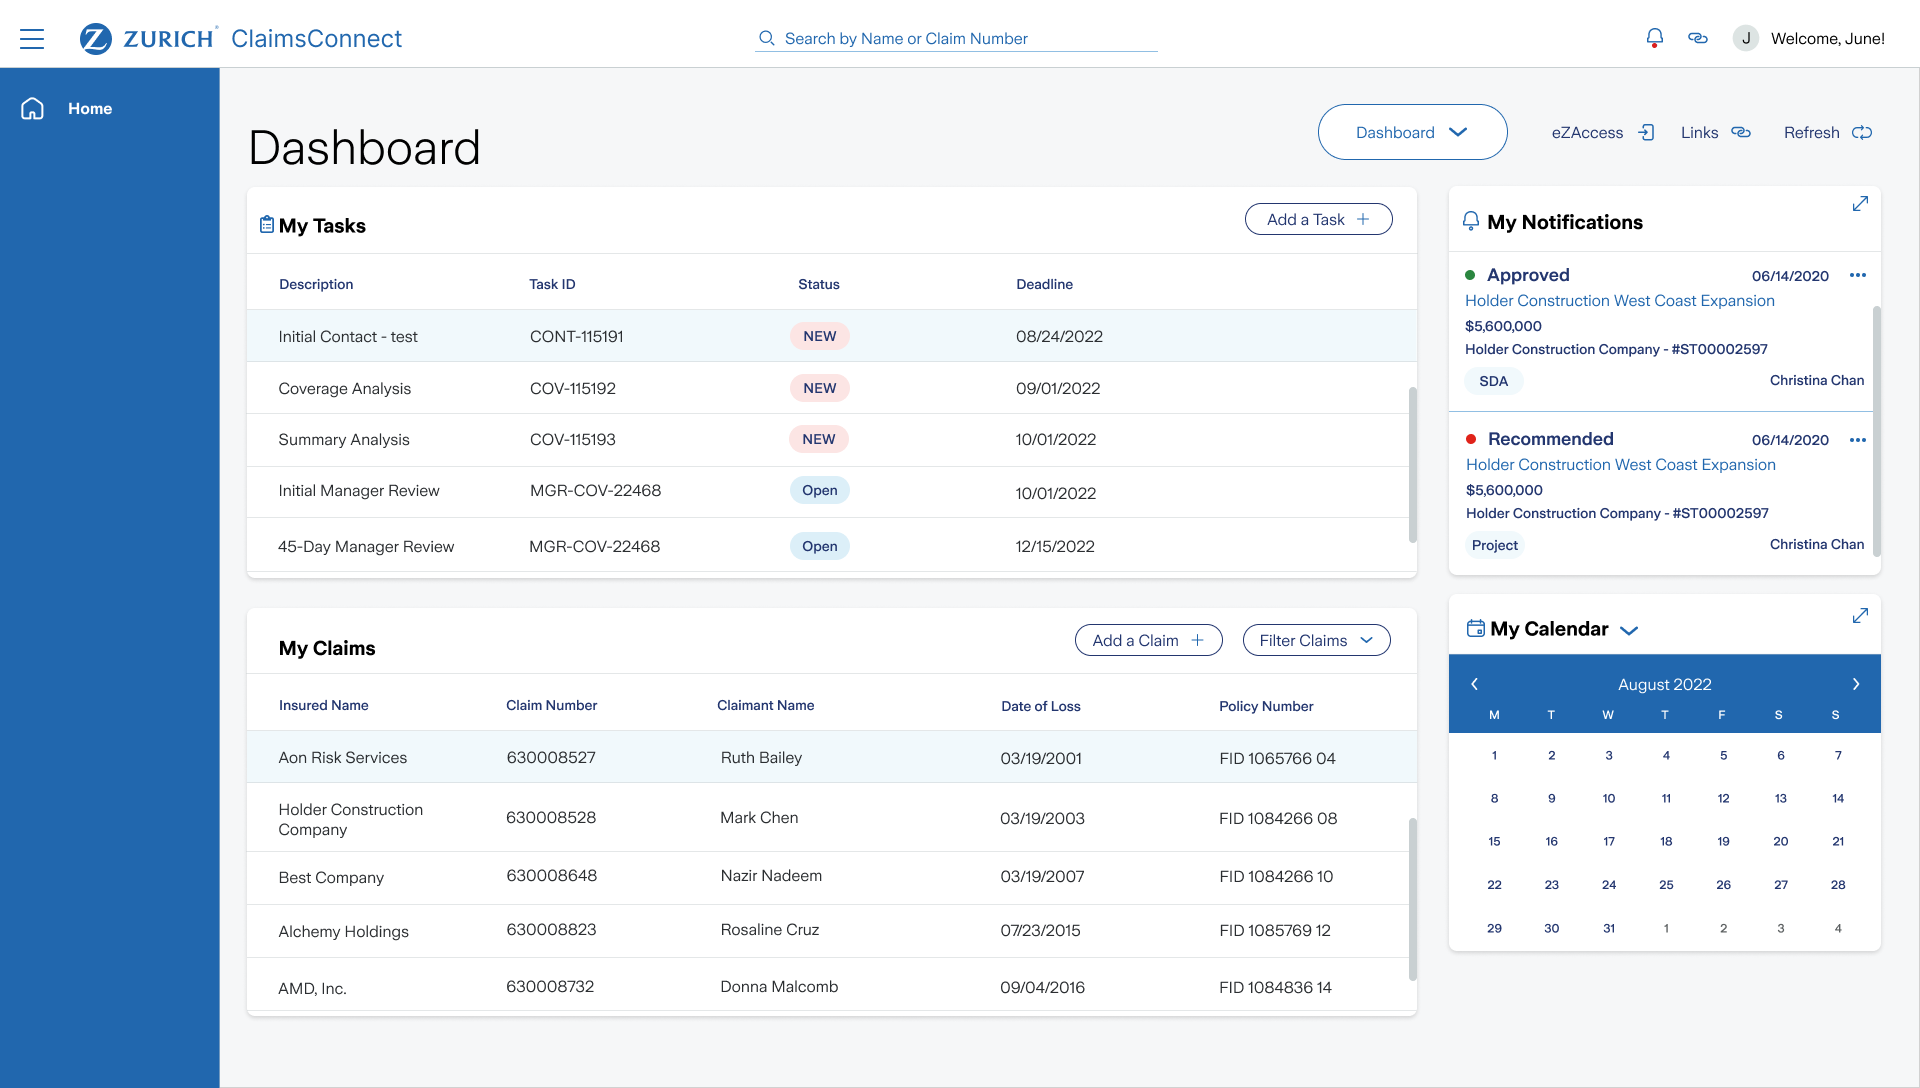The width and height of the screenshot is (1920, 1088).
Task: Expand the My Calendar panel
Action: point(1860,616)
